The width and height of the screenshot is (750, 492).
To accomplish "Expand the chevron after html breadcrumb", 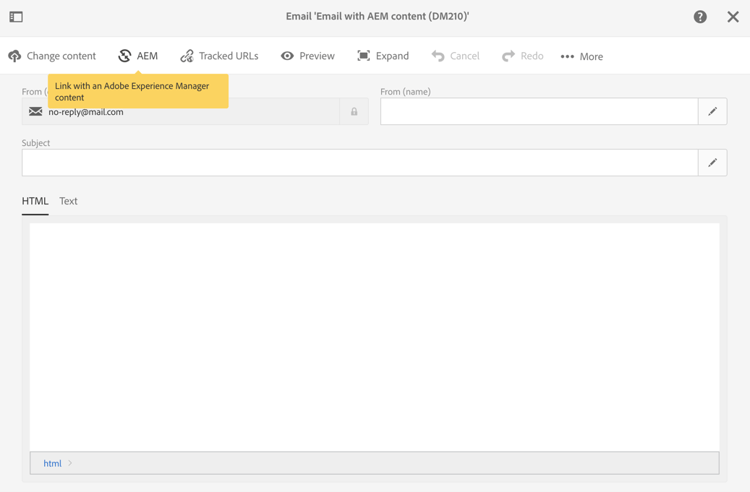I will tap(70, 463).
